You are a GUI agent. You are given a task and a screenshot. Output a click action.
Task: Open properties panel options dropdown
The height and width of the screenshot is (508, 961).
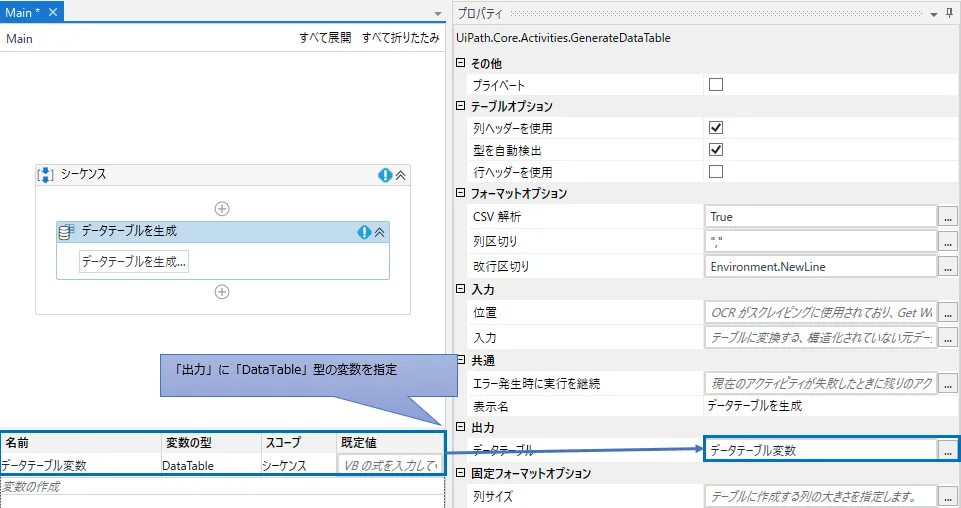click(x=933, y=13)
